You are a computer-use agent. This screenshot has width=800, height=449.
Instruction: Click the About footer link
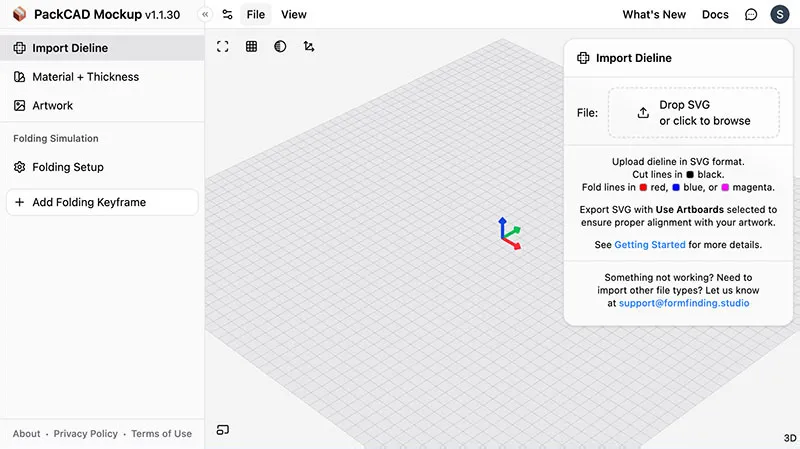[x=27, y=434]
